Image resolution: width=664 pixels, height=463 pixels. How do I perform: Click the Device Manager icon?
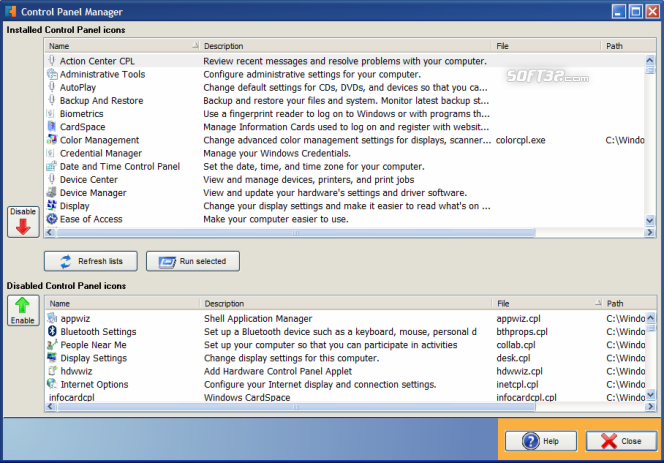click(52, 192)
